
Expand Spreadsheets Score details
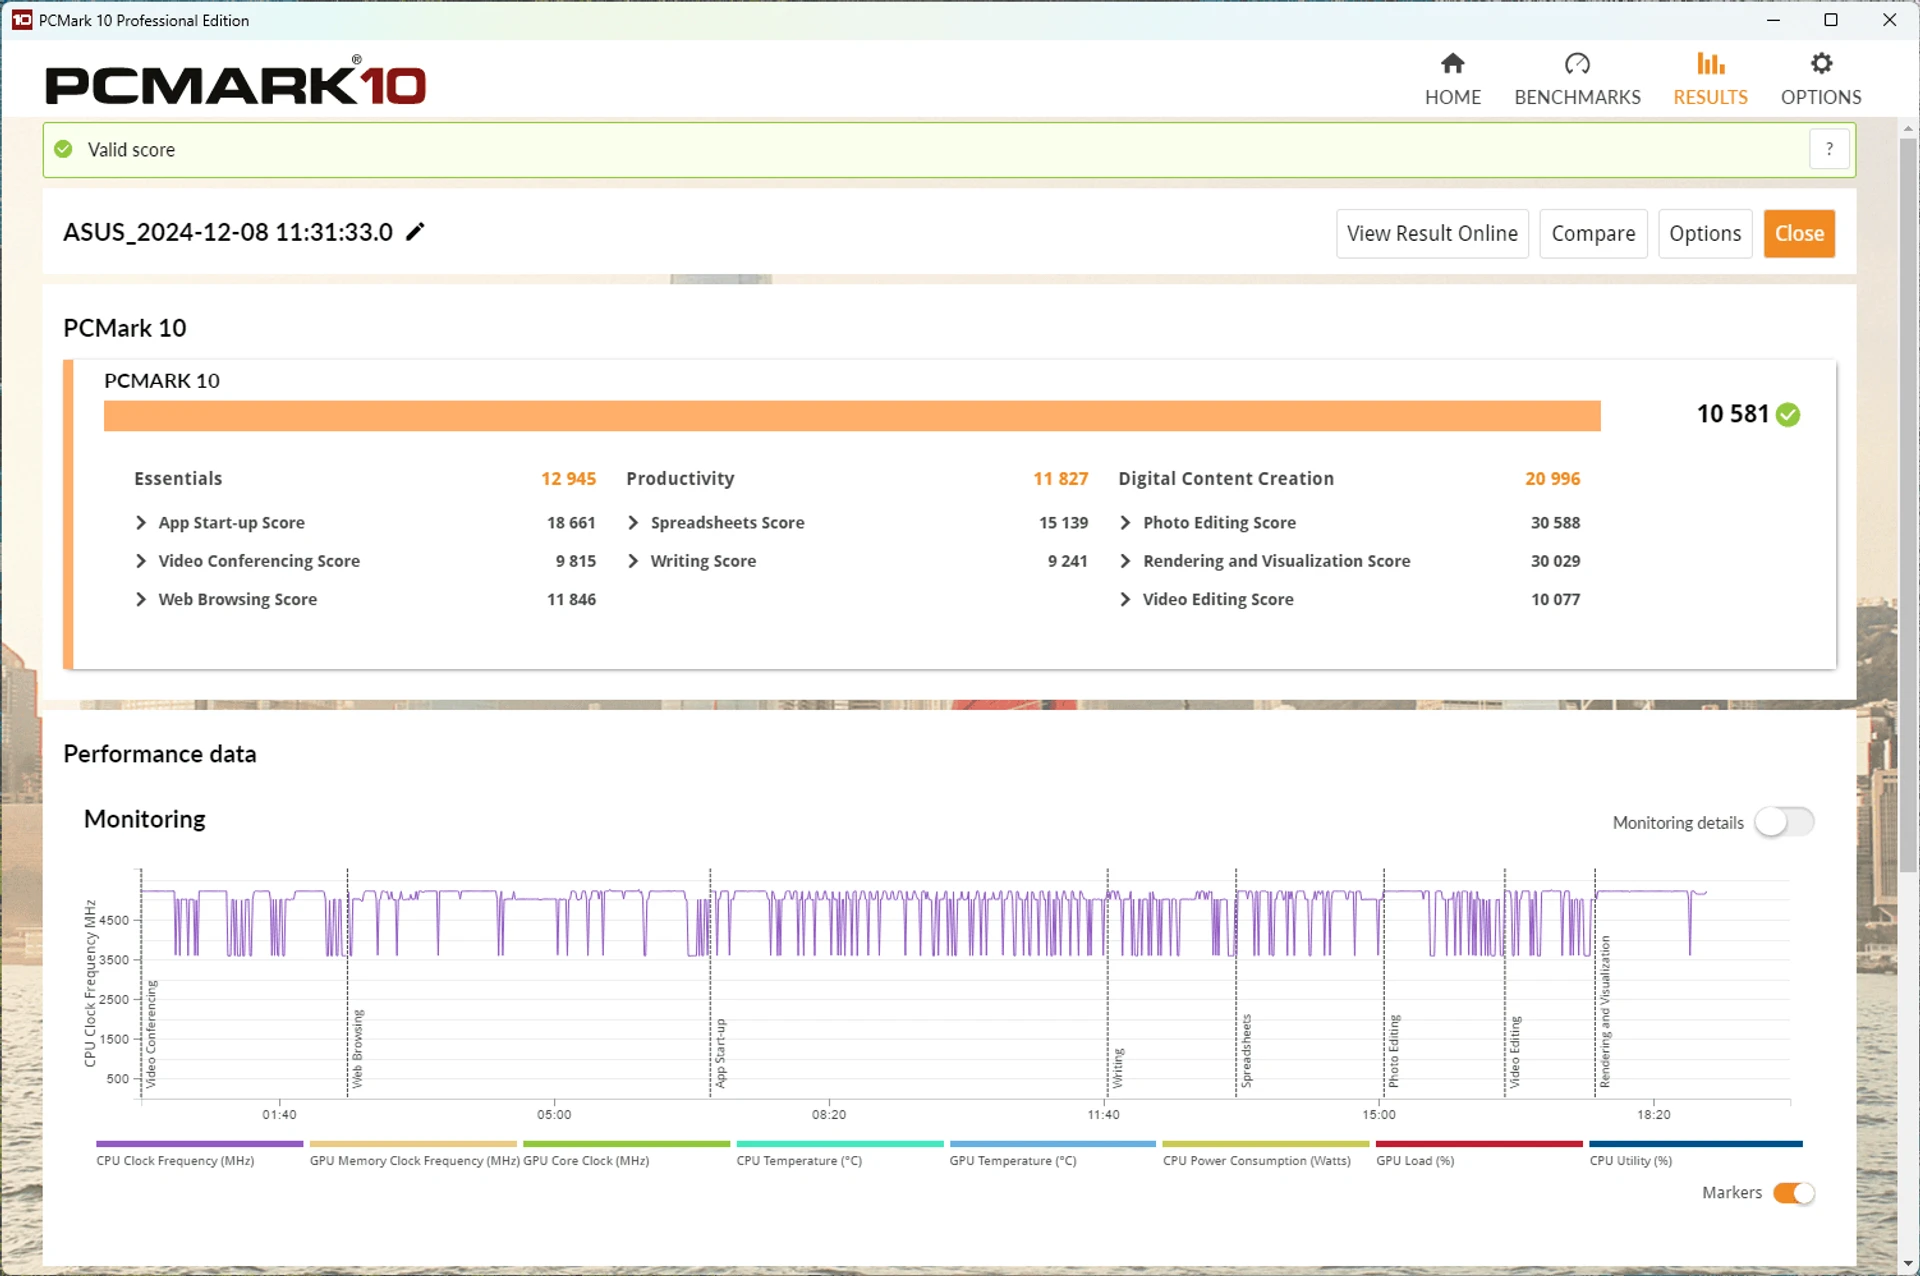(x=633, y=523)
